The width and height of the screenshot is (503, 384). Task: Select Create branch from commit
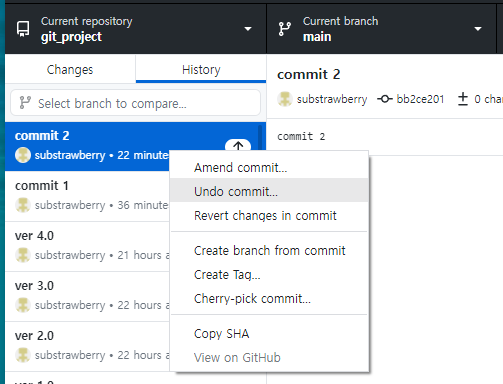click(x=269, y=251)
